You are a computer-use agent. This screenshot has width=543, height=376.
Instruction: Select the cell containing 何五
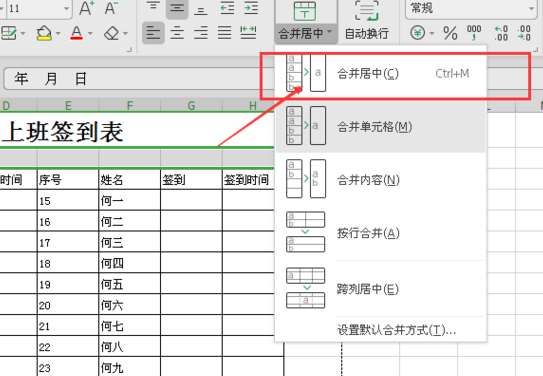pos(130,284)
